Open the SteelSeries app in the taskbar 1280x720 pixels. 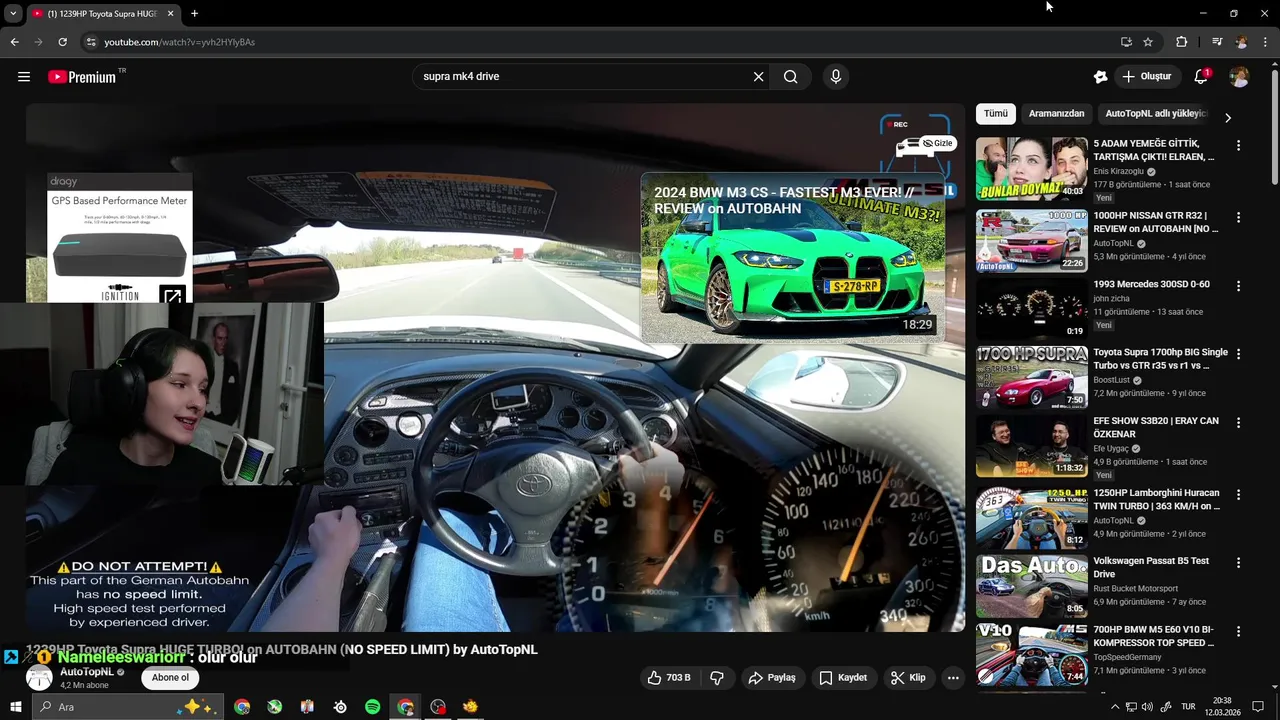coord(340,707)
